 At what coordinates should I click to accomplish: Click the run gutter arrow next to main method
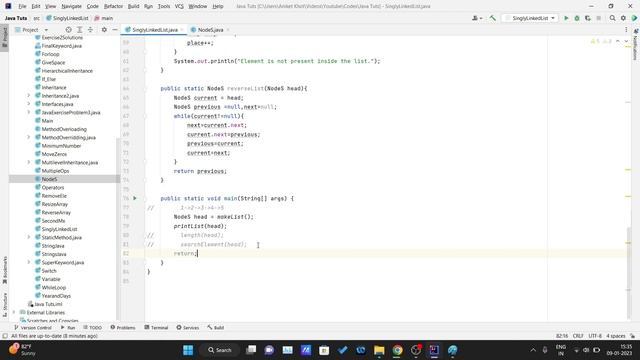[x=135, y=198]
